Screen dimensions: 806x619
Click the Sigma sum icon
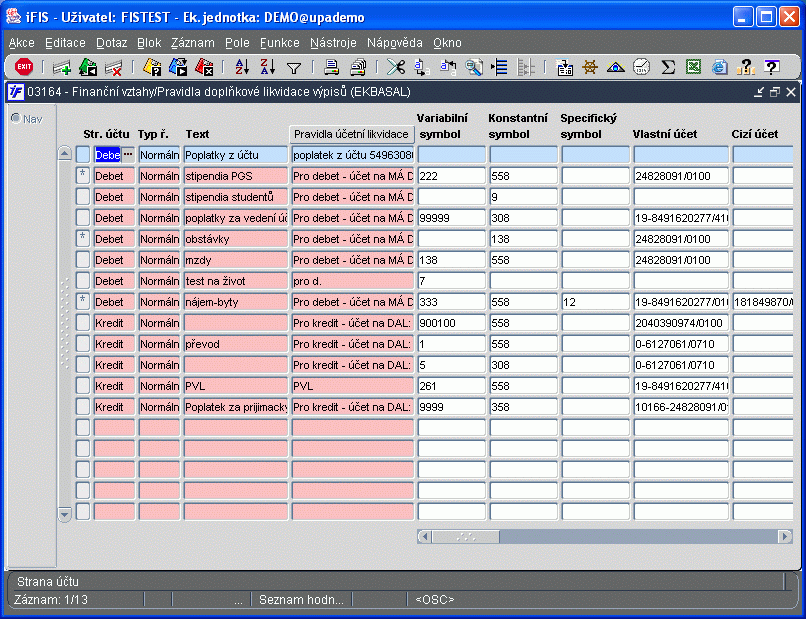pyautogui.click(x=668, y=67)
